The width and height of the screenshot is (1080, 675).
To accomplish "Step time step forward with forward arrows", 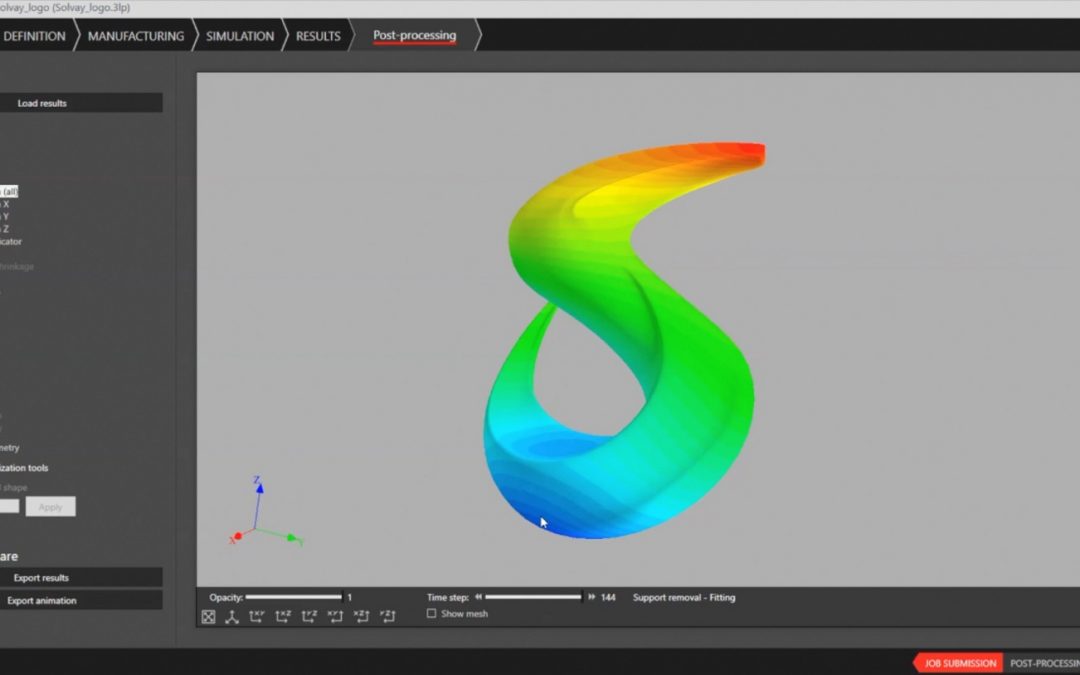I will coord(592,597).
